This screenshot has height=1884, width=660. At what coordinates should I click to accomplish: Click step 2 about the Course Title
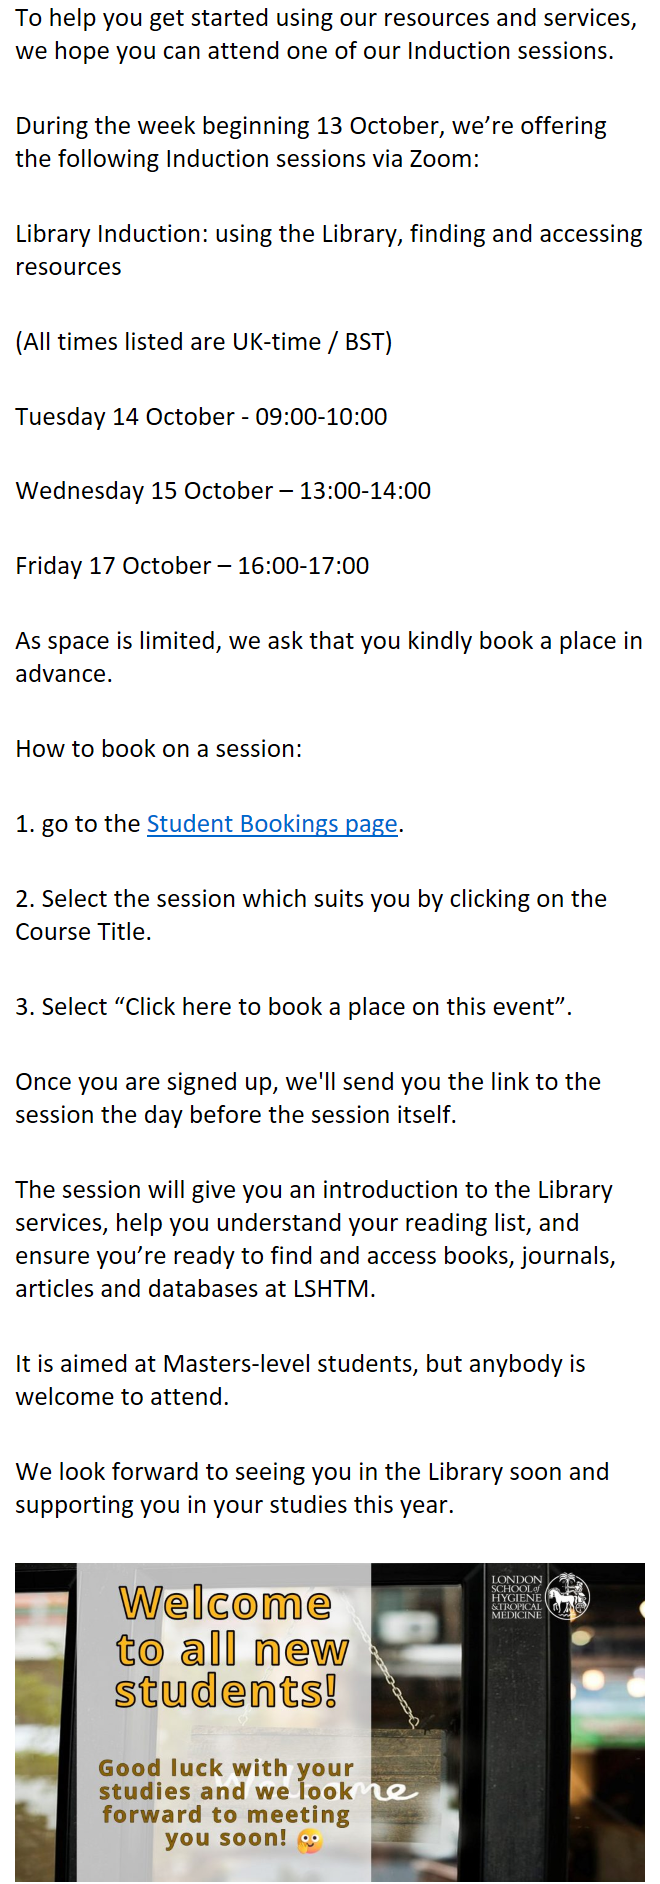pyautogui.click(x=310, y=915)
